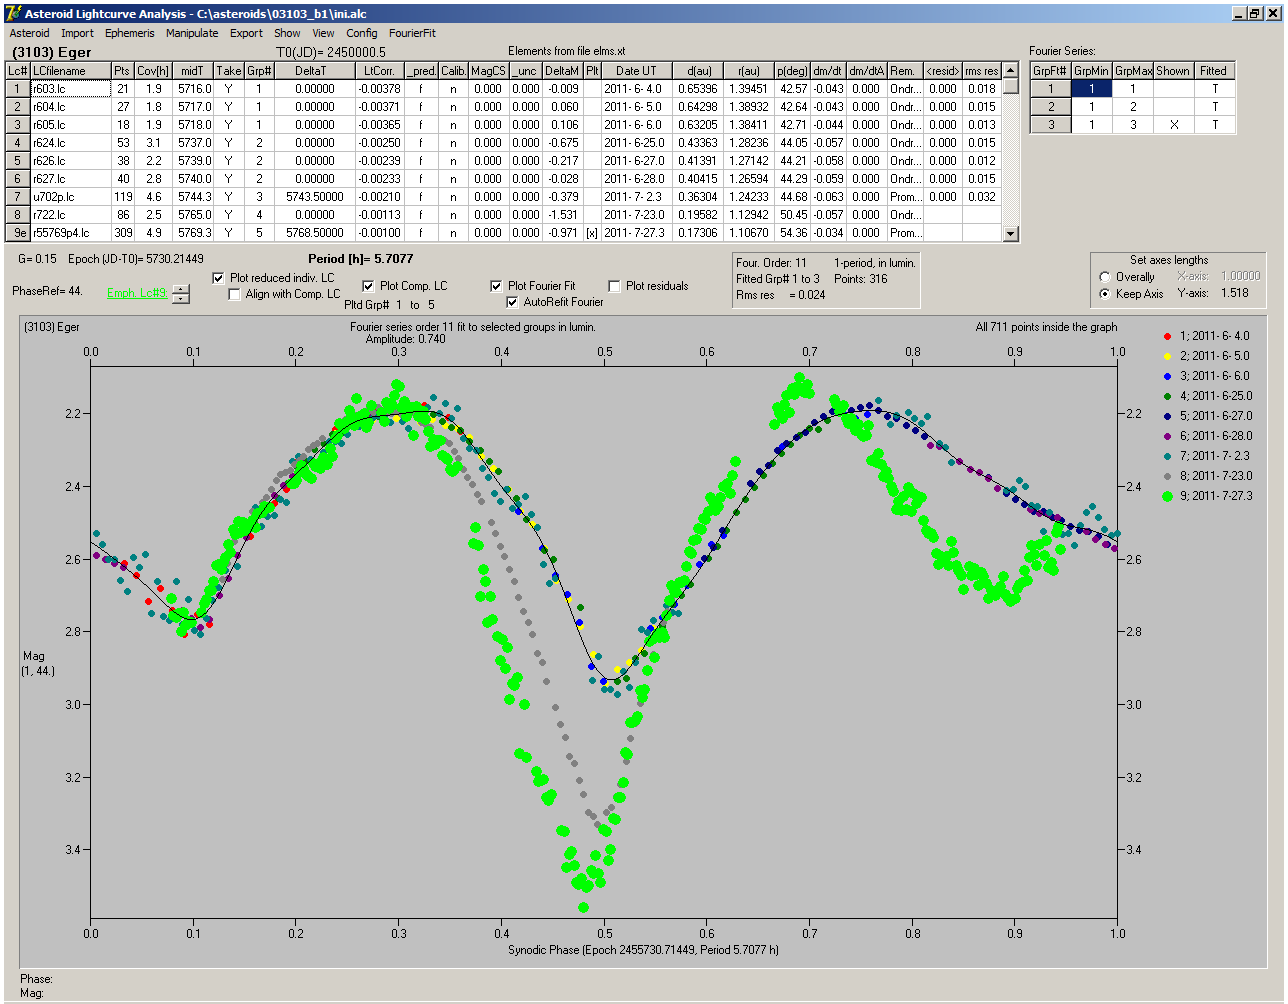Click the lightcurve table scroll down arrow
Screen dimensions: 1288x1004
coord(1011,234)
